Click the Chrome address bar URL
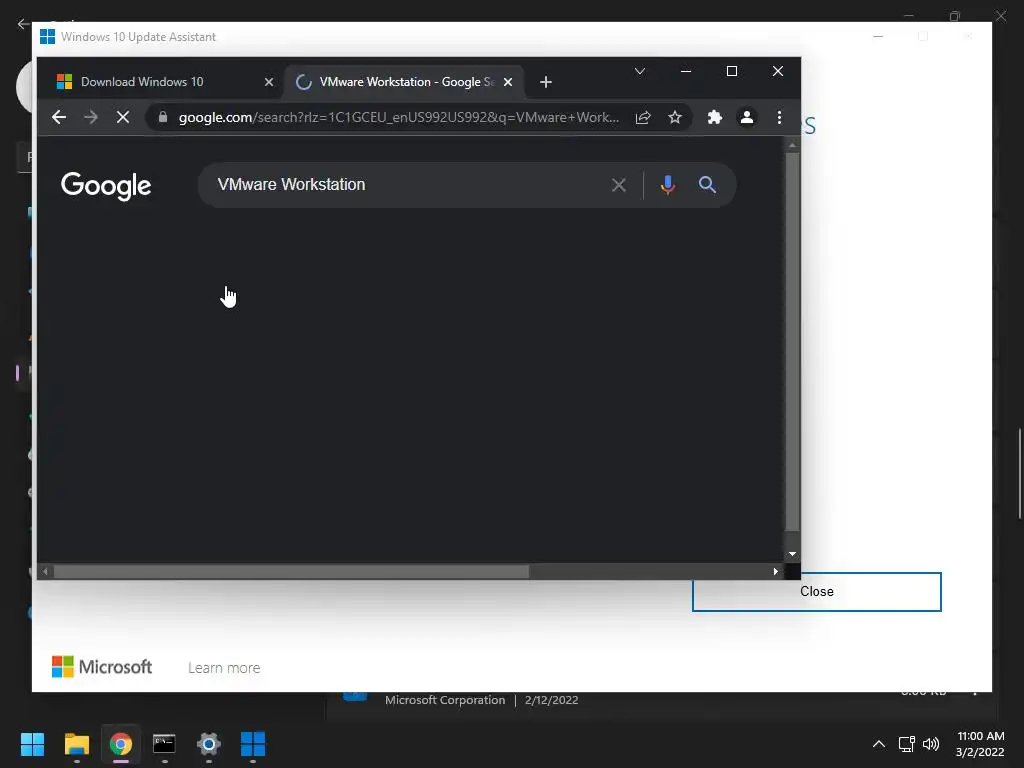This screenshot has height=768, width=1024. pos(398,118)
